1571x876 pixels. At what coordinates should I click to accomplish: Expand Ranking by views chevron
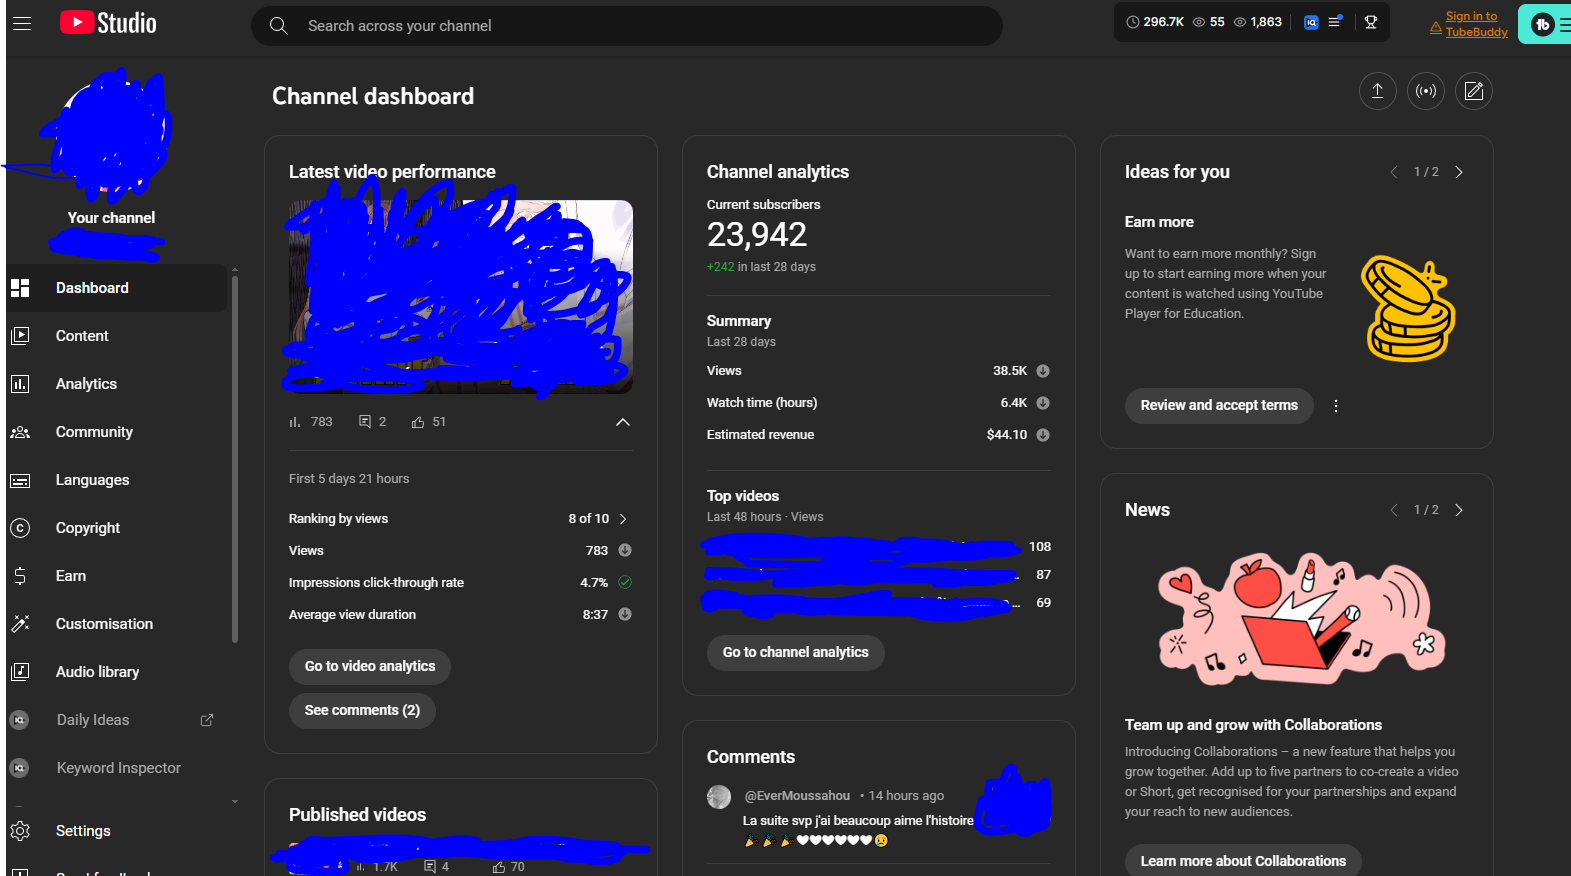coord(623,519)
